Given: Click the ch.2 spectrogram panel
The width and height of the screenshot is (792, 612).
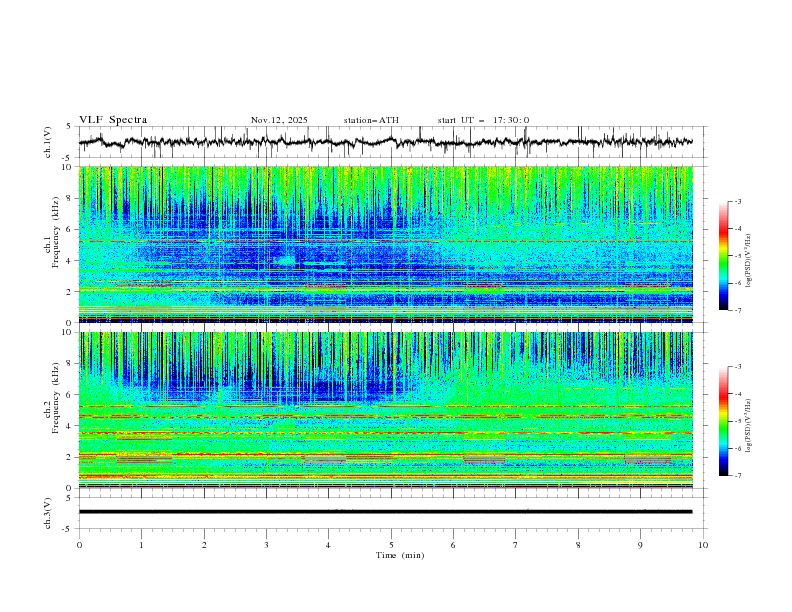Looking at the screenshot, I should pyautogui.click(x=385, y=410).
